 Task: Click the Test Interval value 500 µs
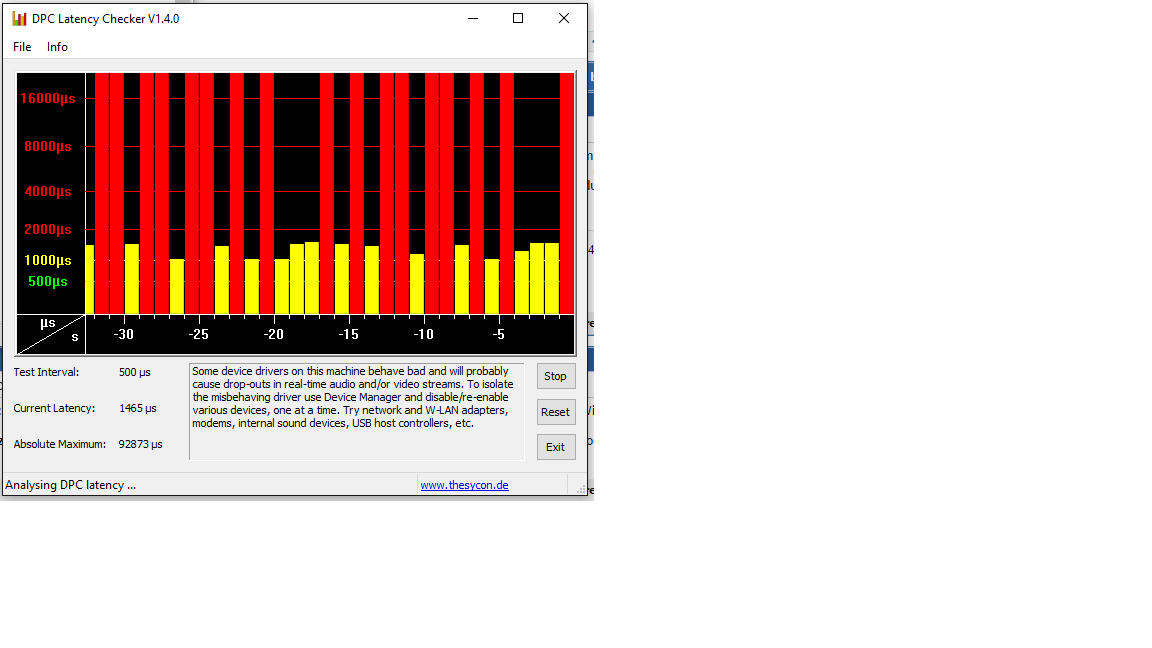(x=134, y=372)
